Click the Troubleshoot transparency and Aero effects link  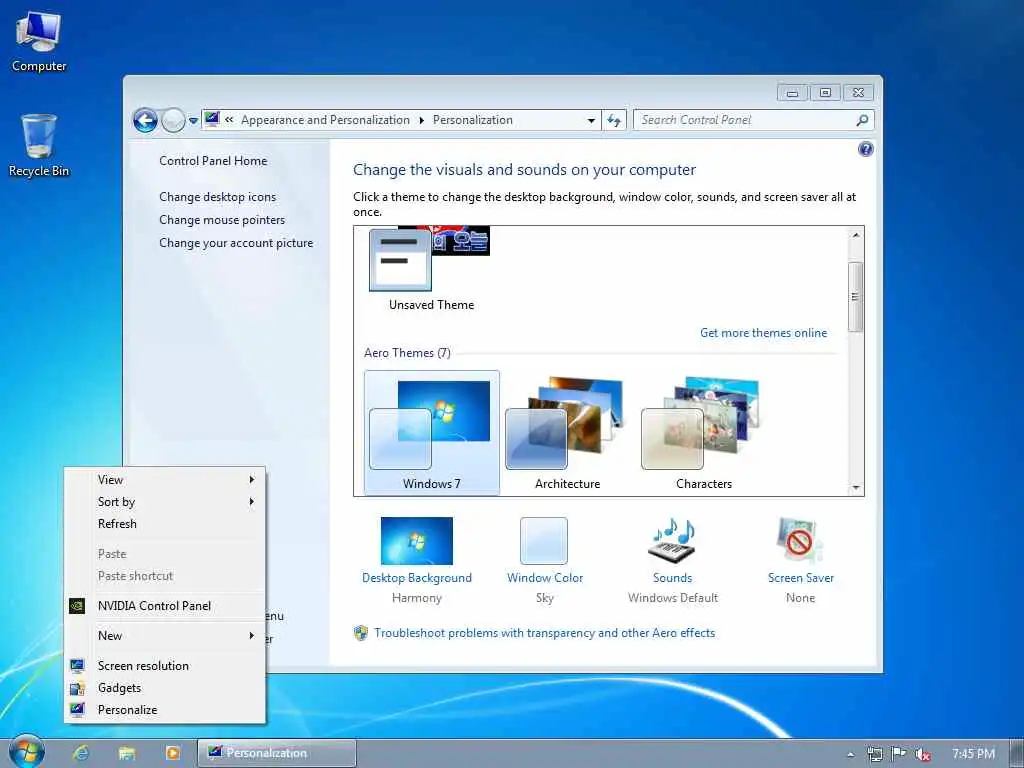[544, 633]
